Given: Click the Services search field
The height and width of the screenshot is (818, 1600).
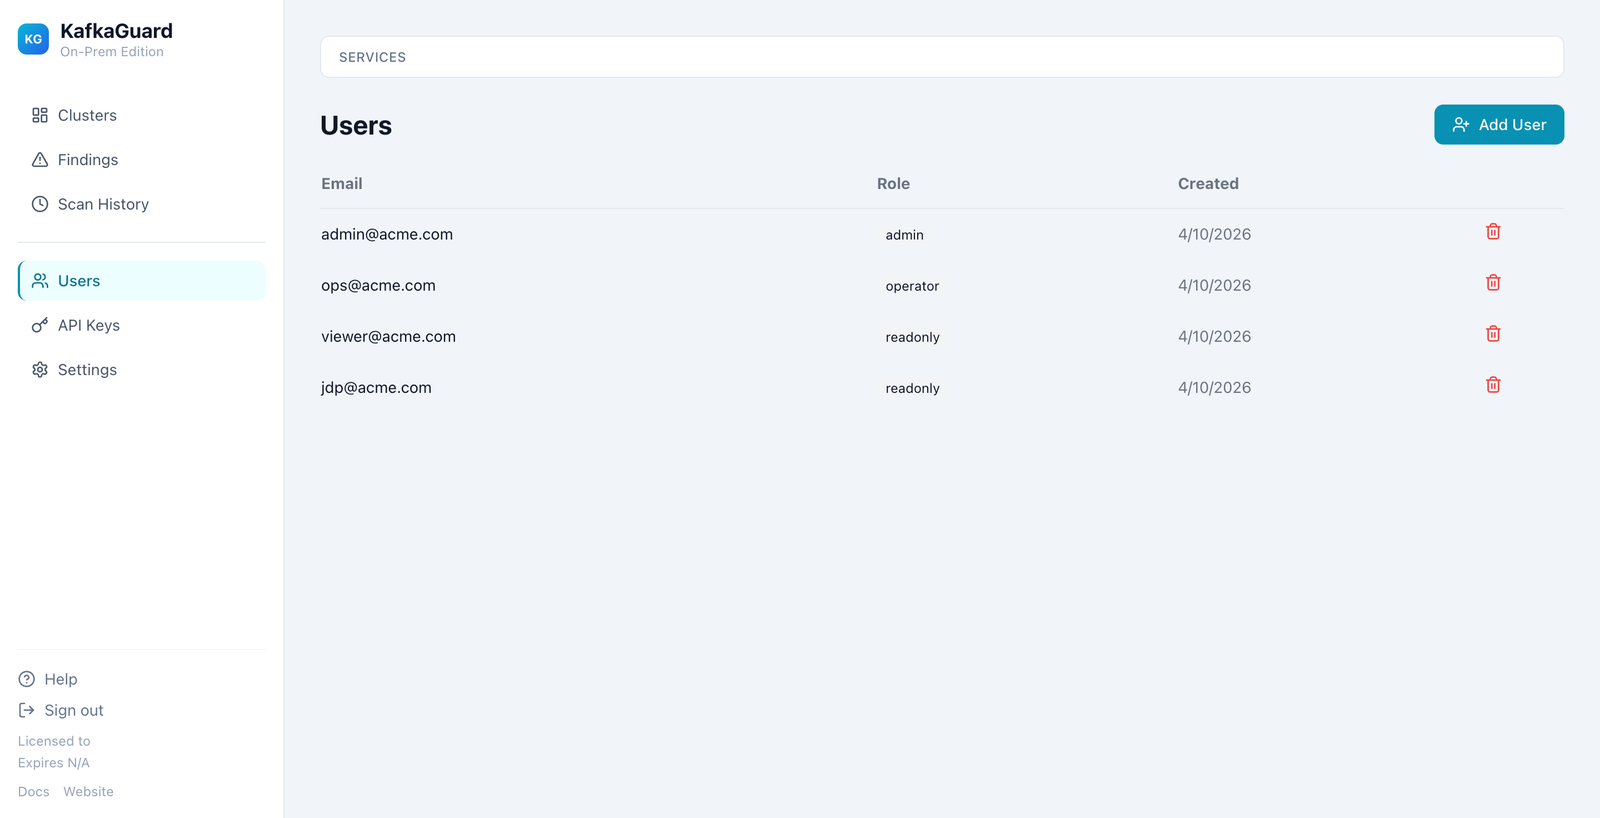Looking at the screenshot, I should [940, 57].
